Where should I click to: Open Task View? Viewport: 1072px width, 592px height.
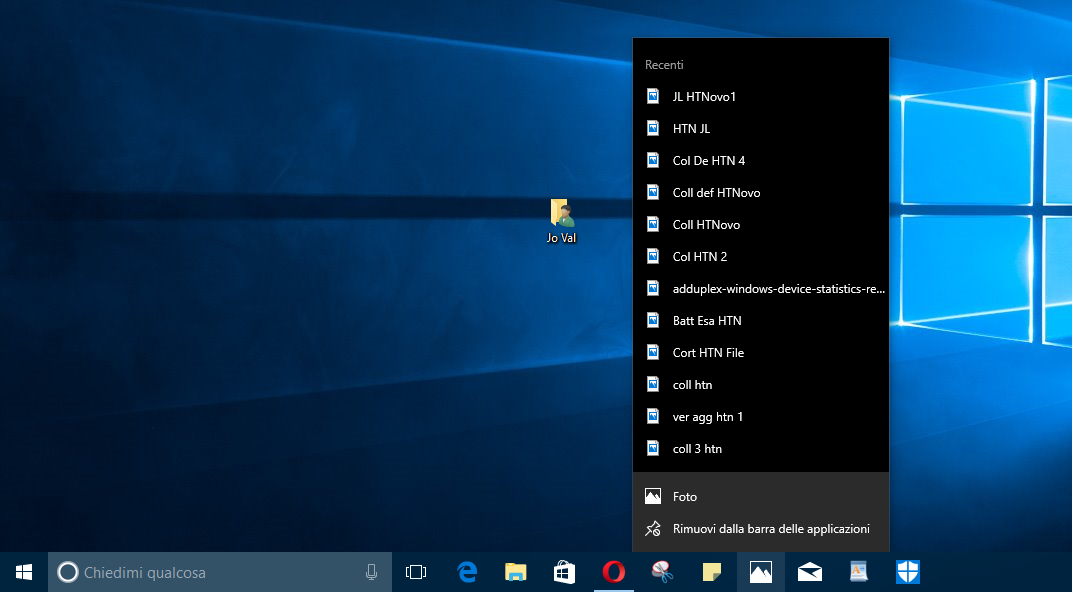pyautogui.click(x=416, y=571)
